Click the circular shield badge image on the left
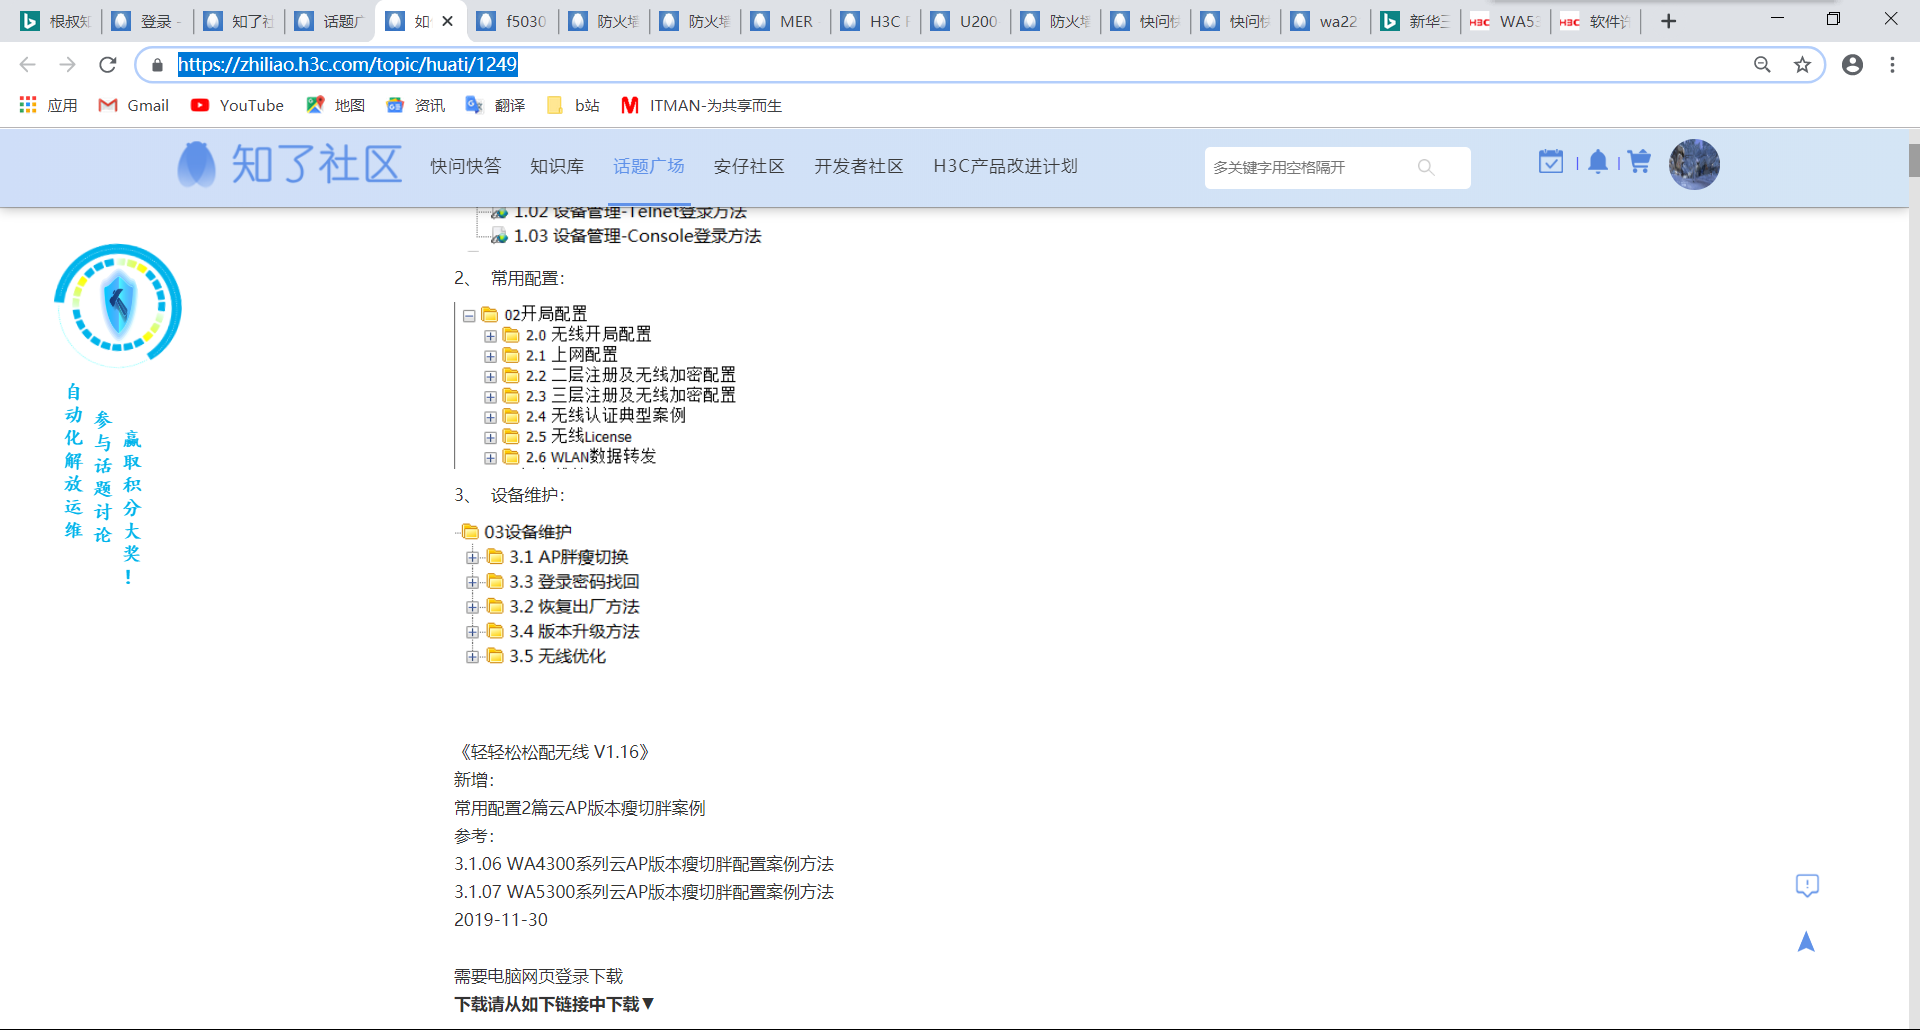 (x=118, y=305)
